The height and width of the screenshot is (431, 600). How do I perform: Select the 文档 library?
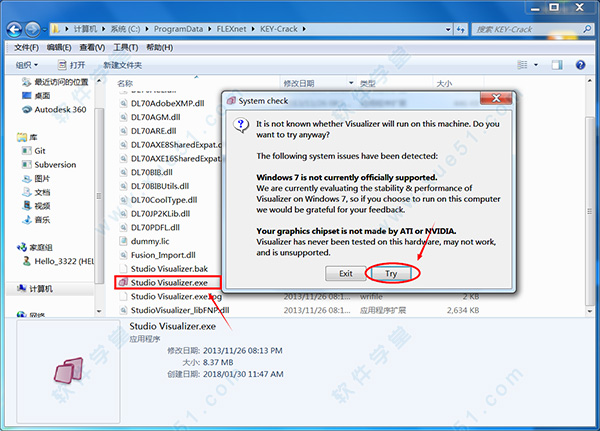36,192
